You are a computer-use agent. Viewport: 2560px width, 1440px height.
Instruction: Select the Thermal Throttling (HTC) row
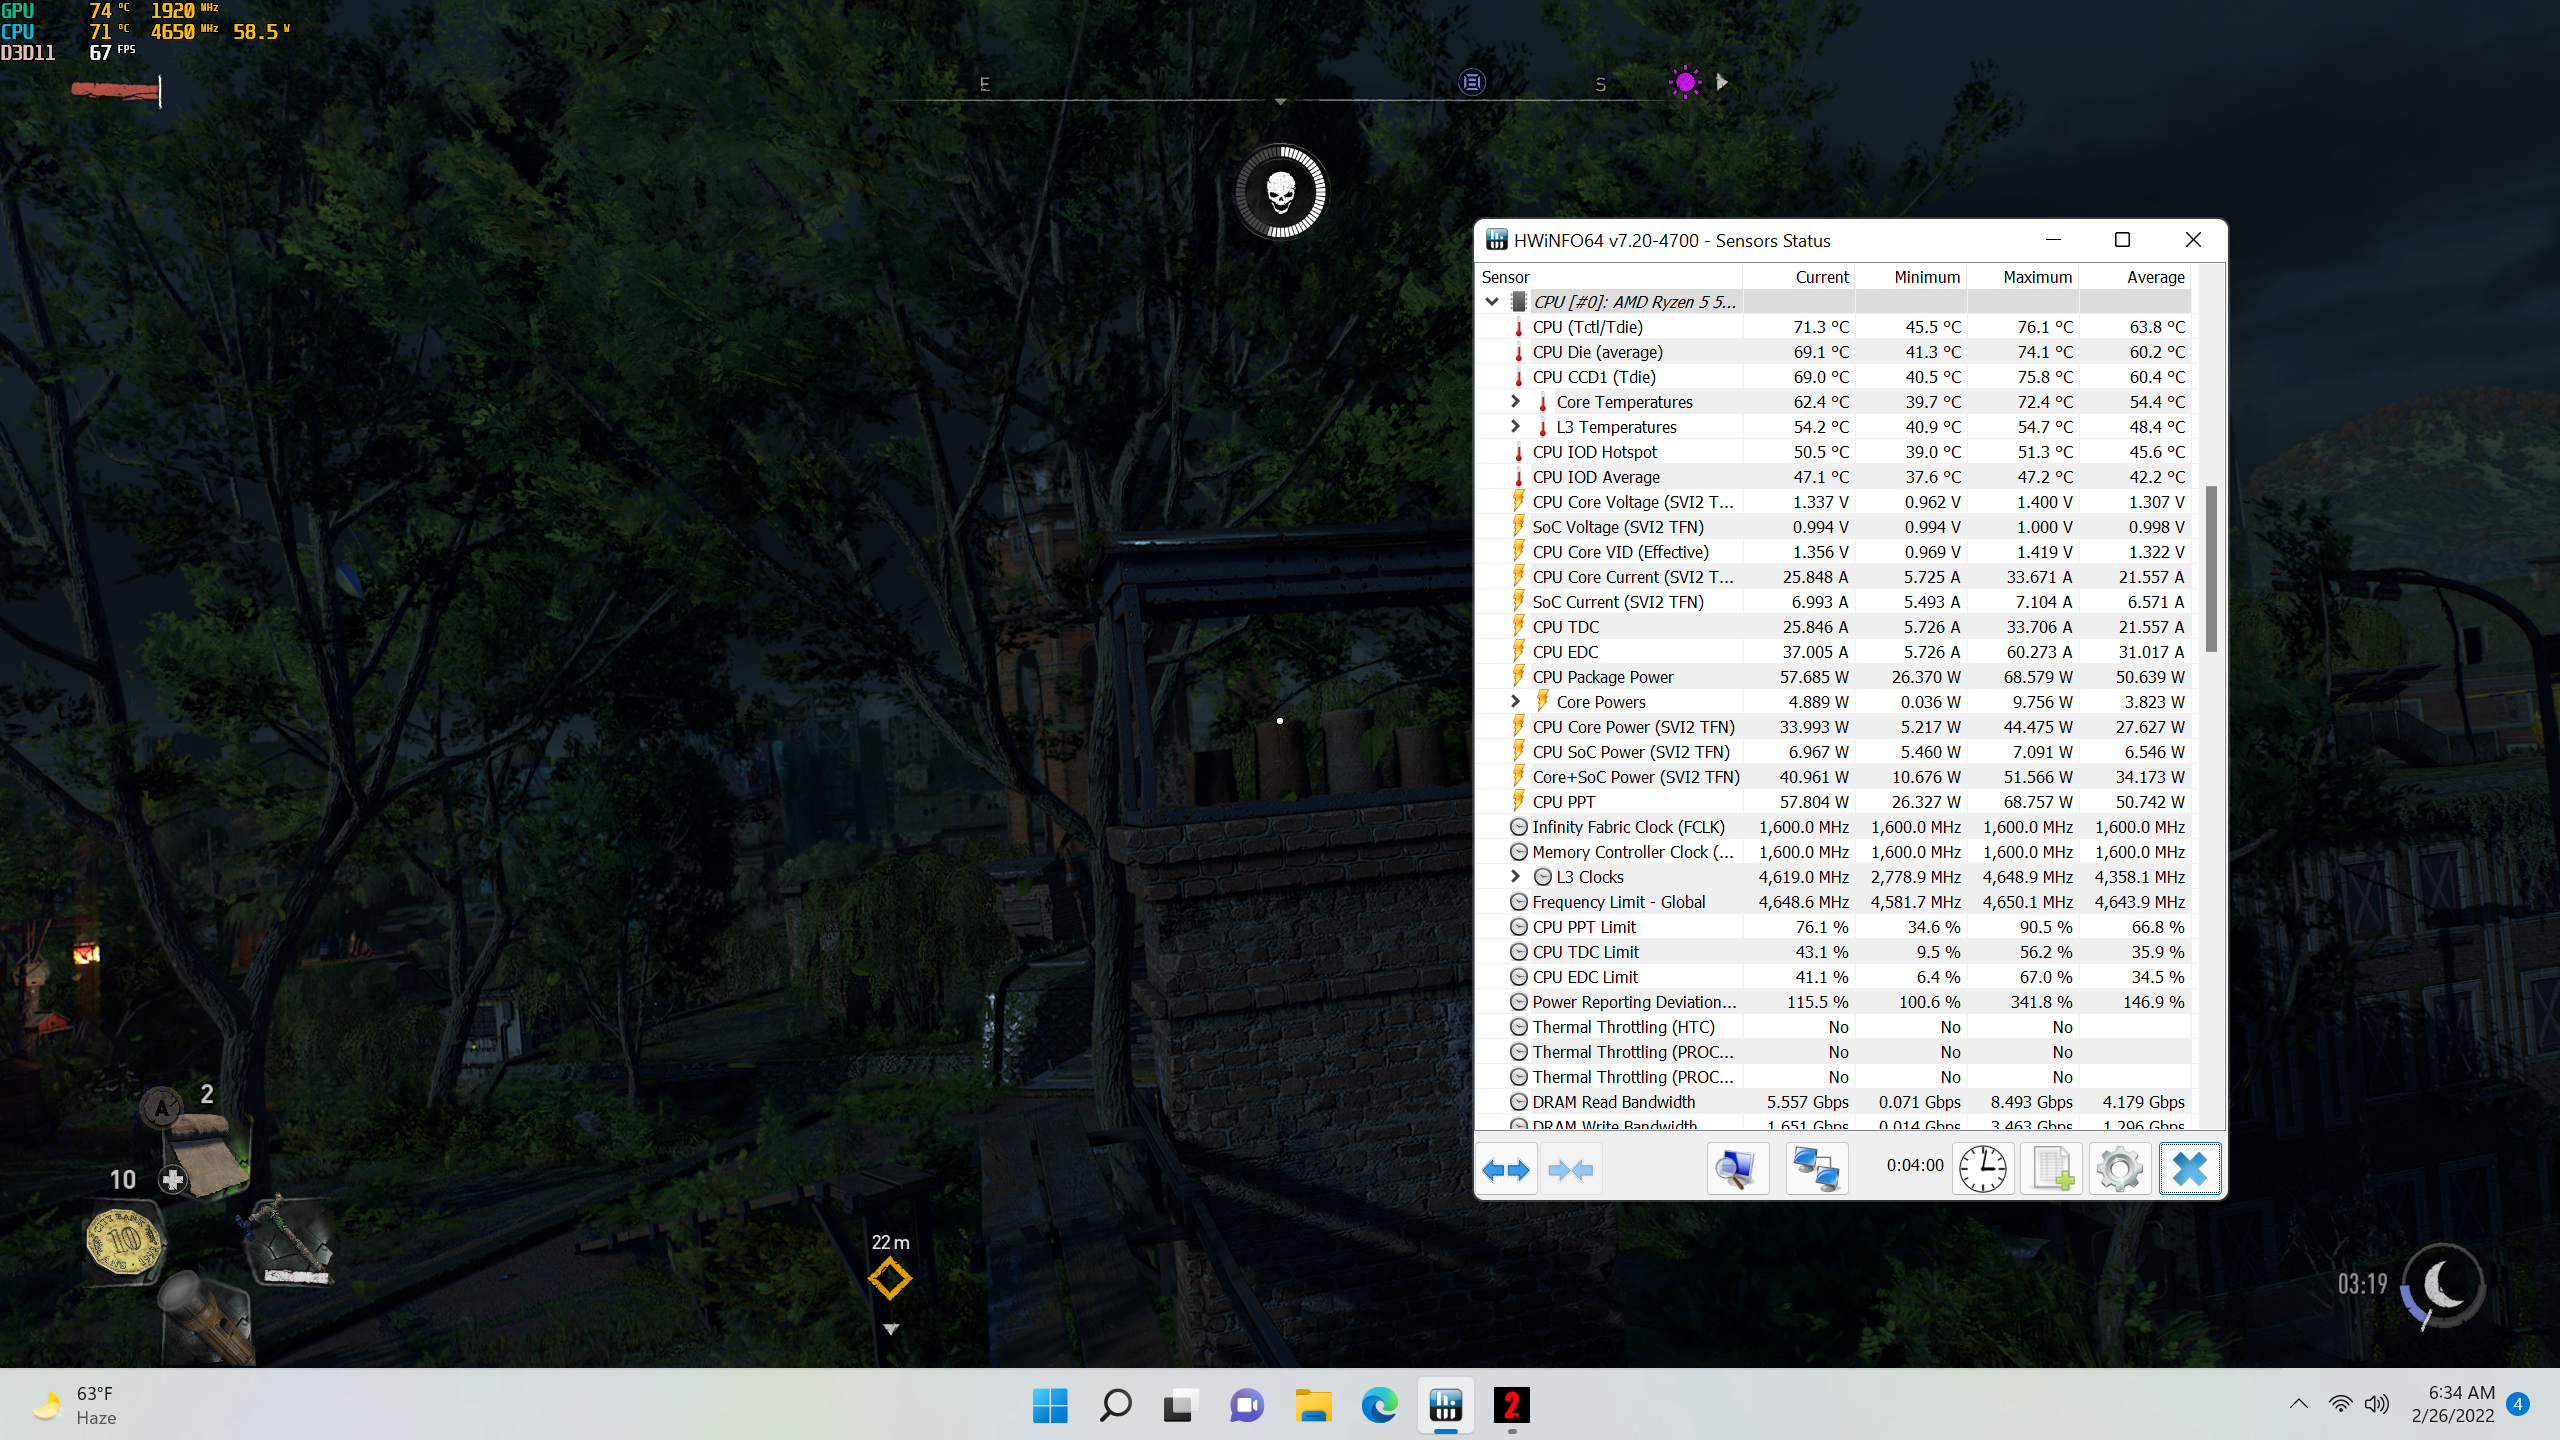coord(1834,1027)
